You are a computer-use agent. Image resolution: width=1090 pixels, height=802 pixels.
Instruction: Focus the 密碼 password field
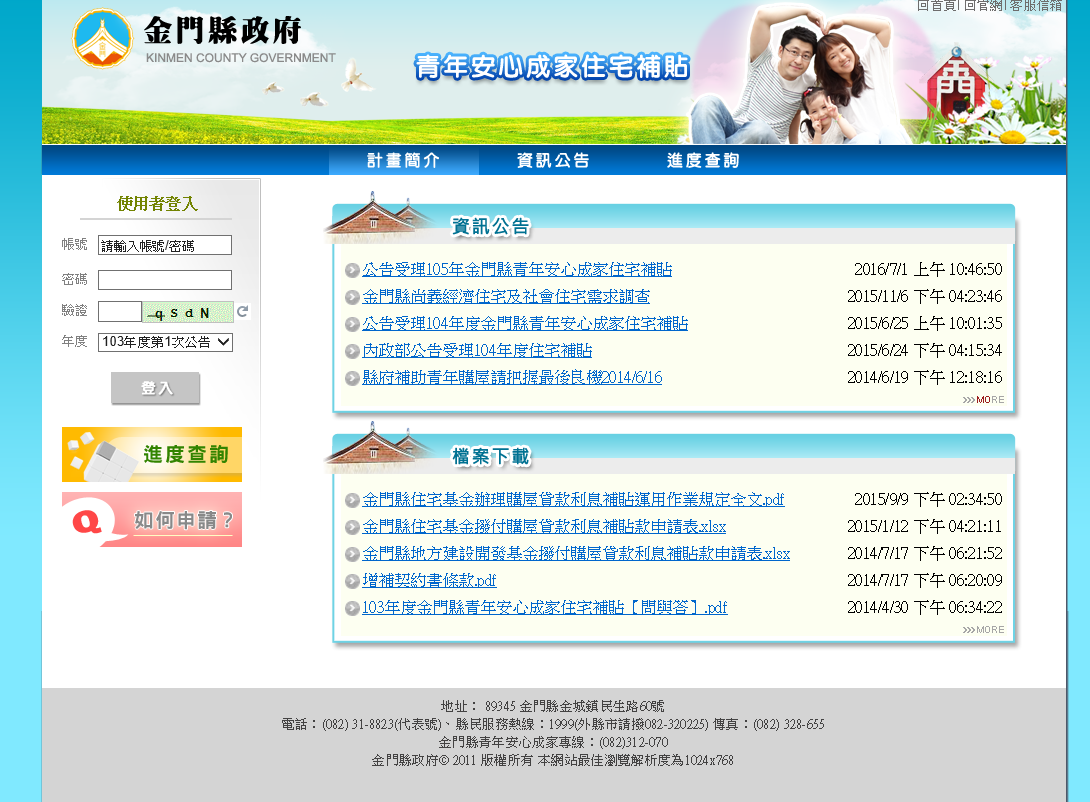(x=165, y=280)
